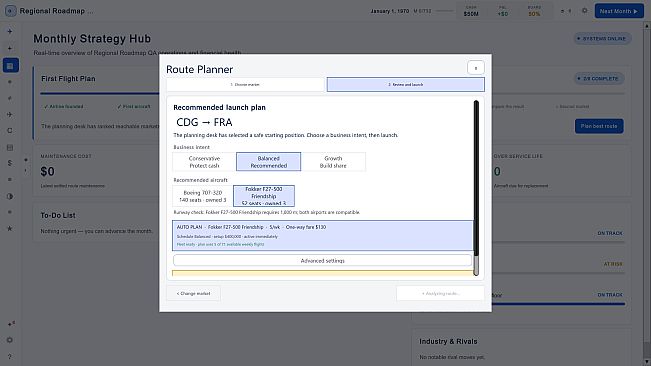This screenshot has height=366, width=651.
Task: Choose the Balanced Recommended intent
Action: coord(269,162)
